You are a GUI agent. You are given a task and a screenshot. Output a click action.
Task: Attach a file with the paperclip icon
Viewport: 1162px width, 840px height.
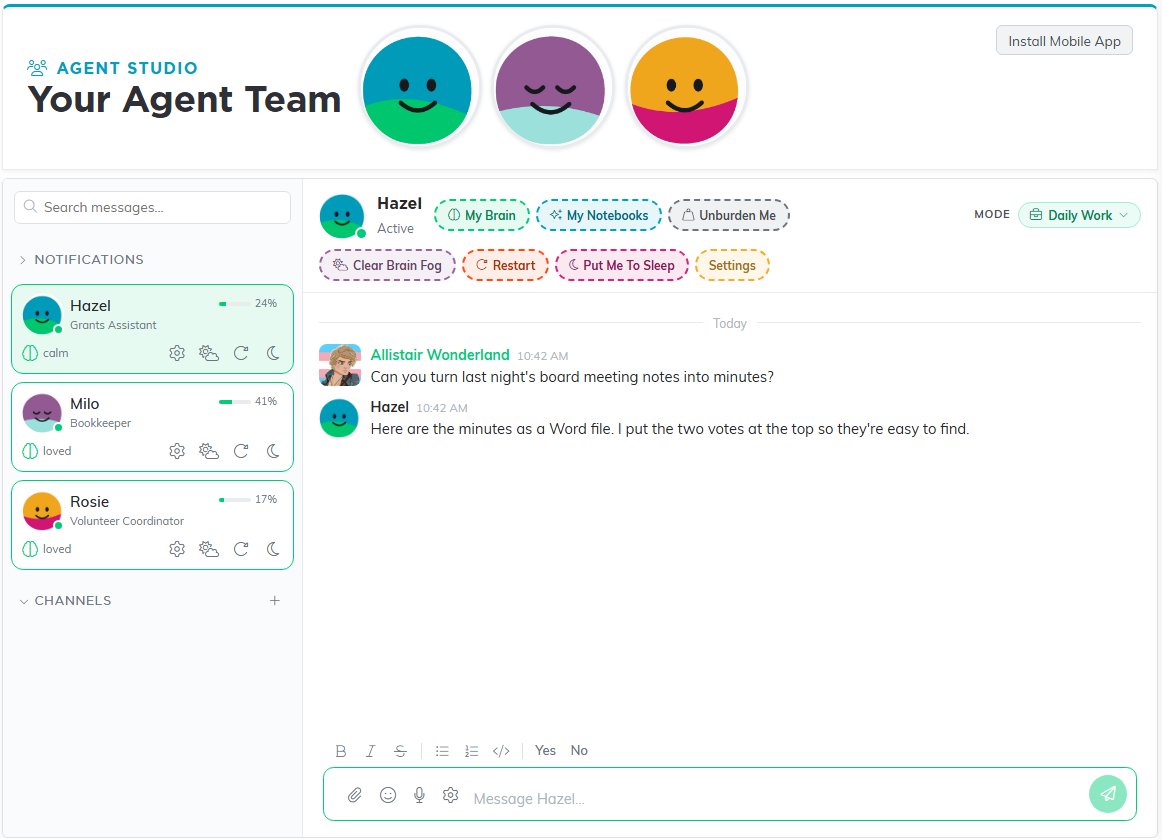pyautogui.click(x=355, y=795)
